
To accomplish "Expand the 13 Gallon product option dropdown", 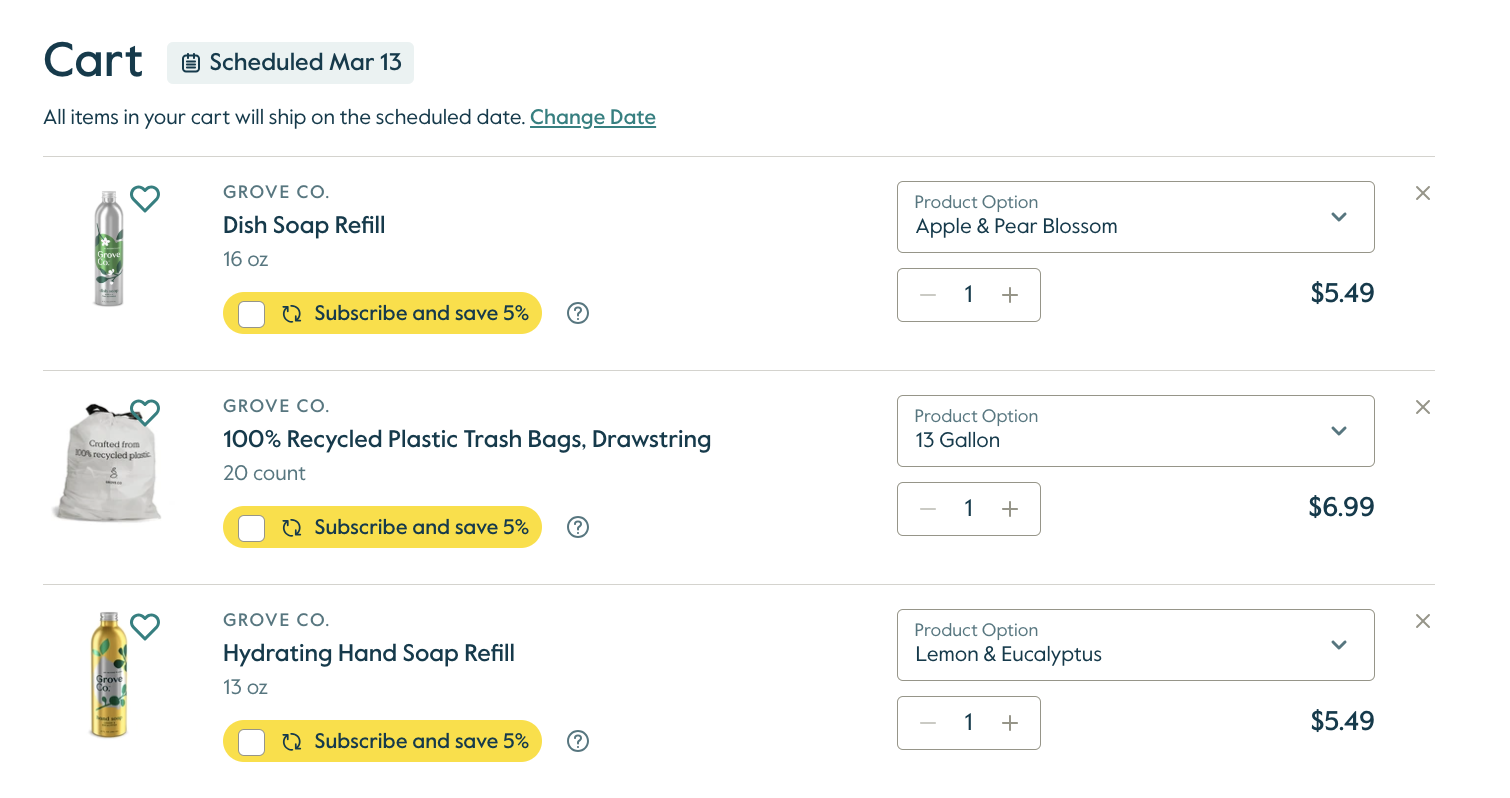I will coord(1136,431).
